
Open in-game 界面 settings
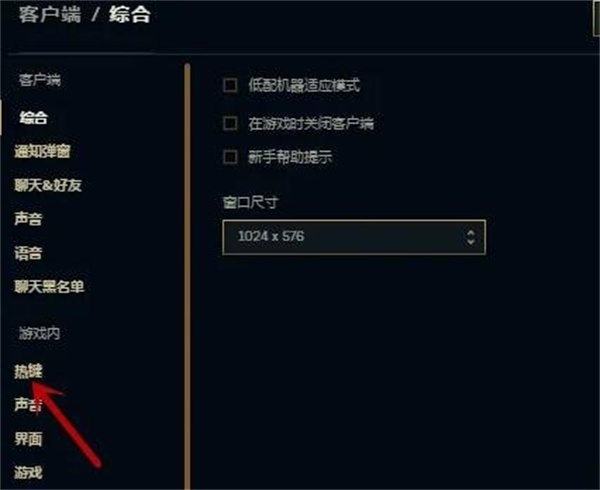(x=28, y=439)
